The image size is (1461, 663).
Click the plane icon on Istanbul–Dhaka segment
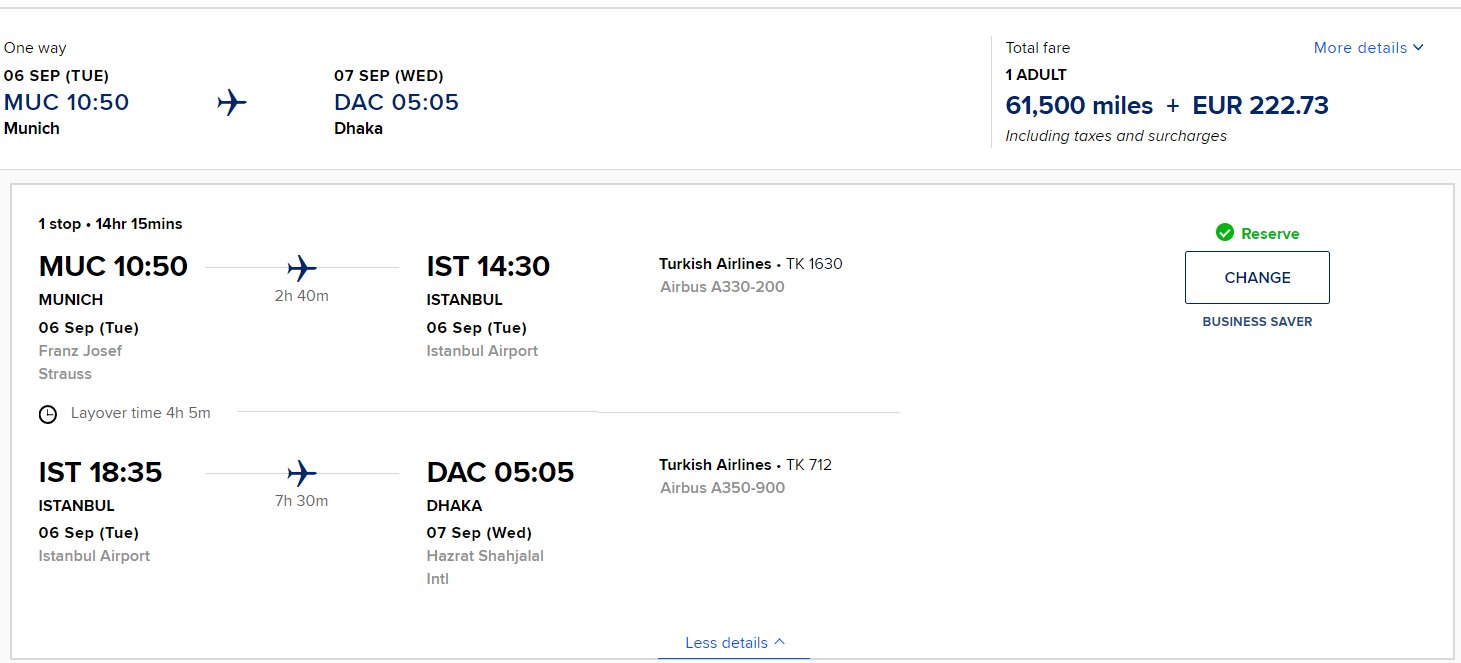point(301,472)
